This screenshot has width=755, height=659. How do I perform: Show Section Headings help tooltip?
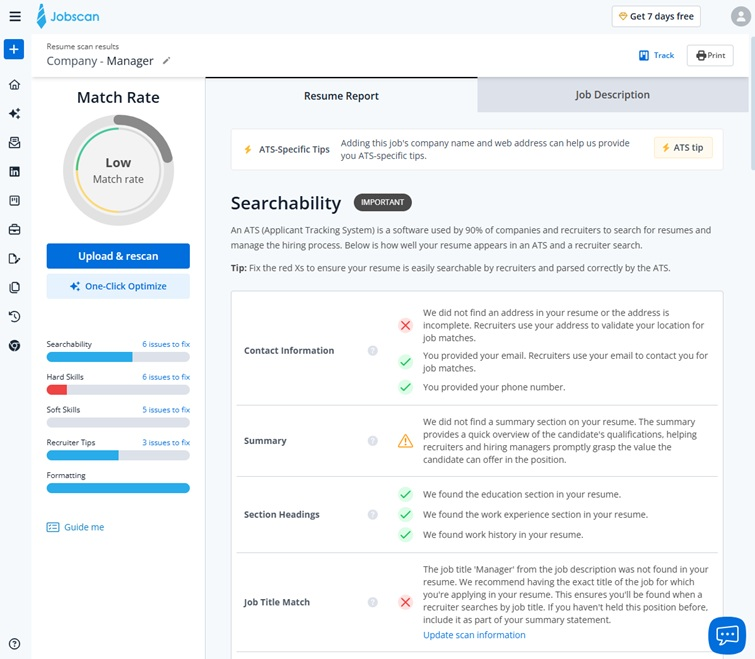(373, 515)
